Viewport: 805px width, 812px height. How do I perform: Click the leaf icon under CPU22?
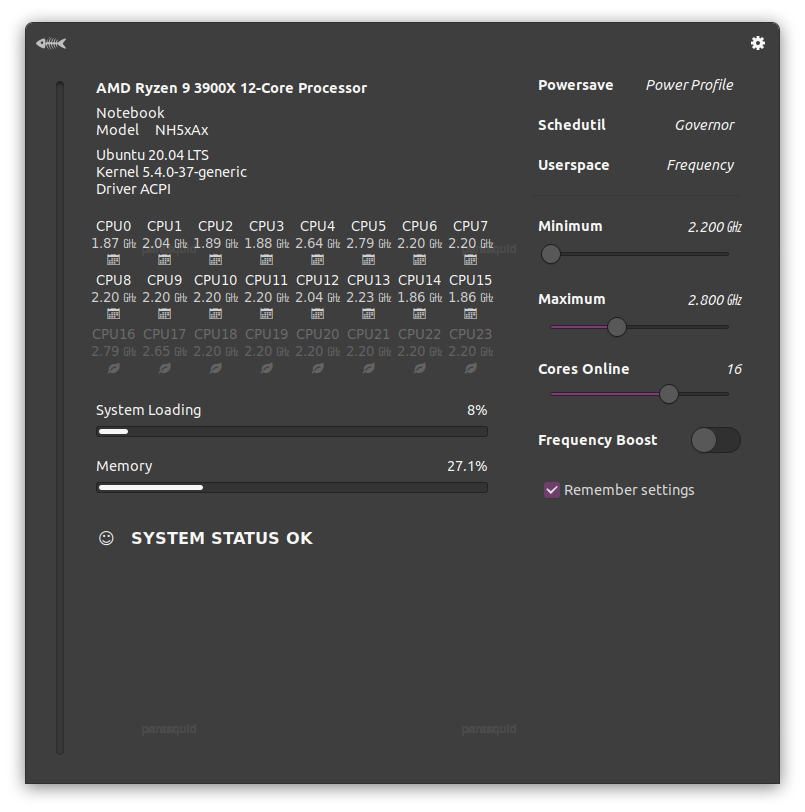click(420, 368)
